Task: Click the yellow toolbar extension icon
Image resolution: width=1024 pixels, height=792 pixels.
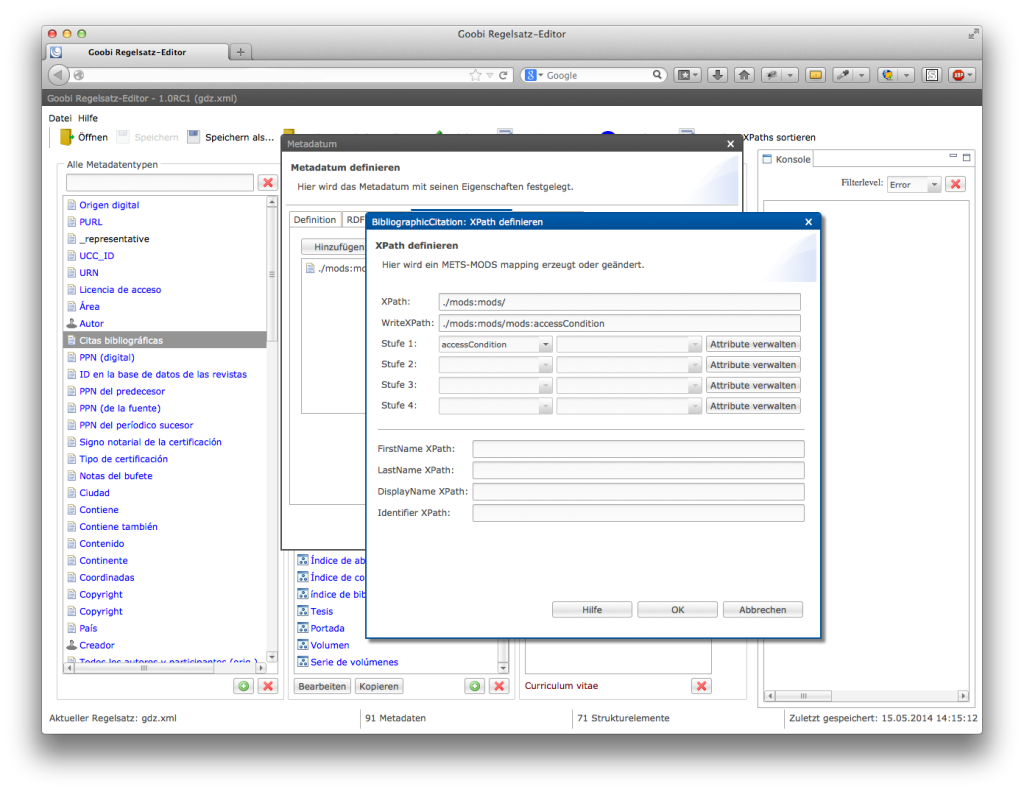Action: tap(816, 75)
